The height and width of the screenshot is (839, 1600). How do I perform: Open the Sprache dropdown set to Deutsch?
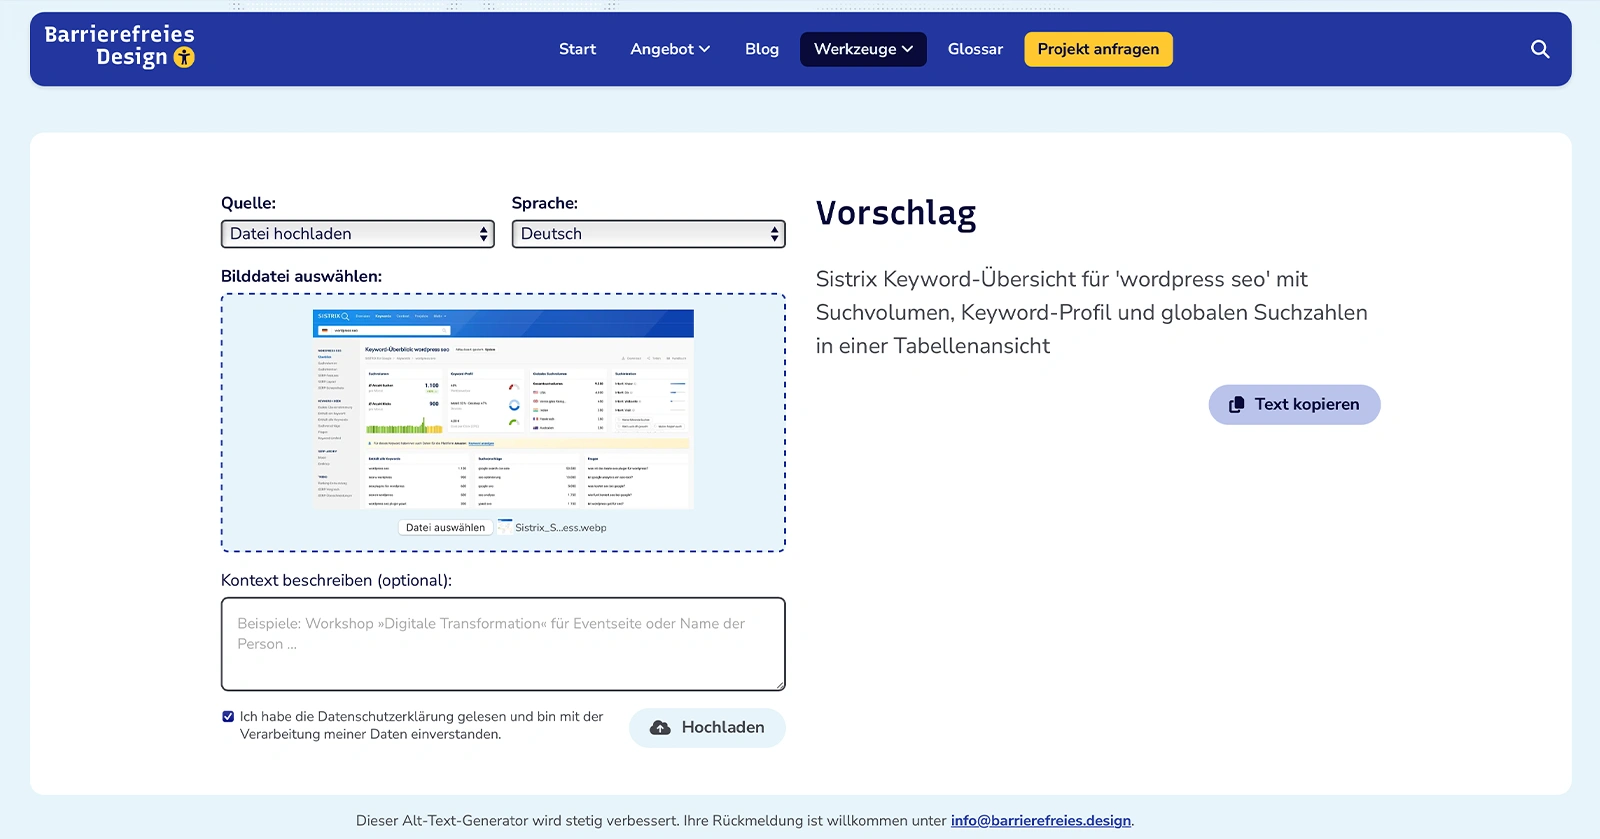pos(648,234)
